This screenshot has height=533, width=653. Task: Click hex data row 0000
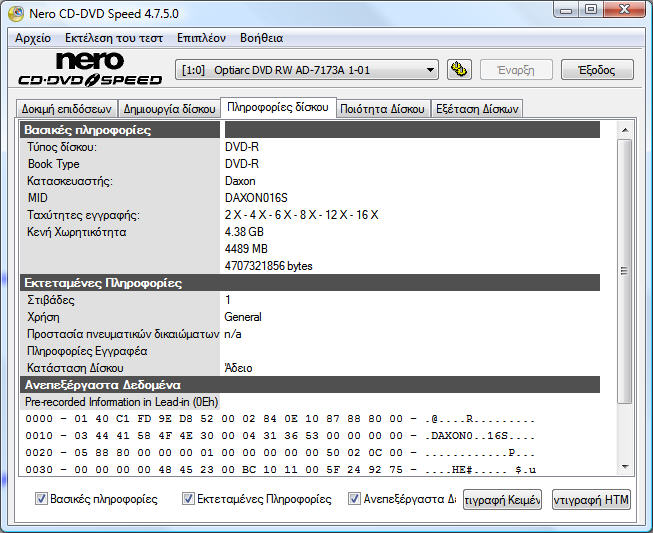tap(280, 419)
